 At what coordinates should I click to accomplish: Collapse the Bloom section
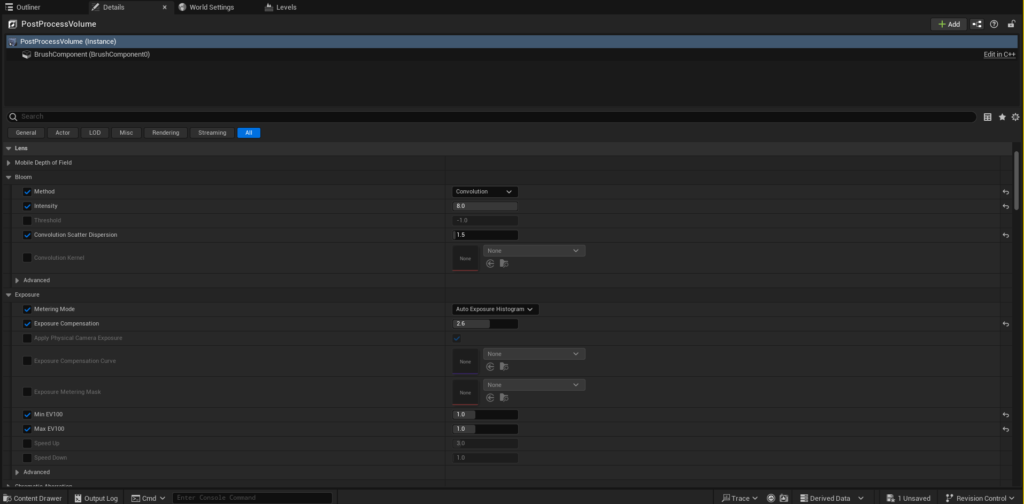click(8, 177)
